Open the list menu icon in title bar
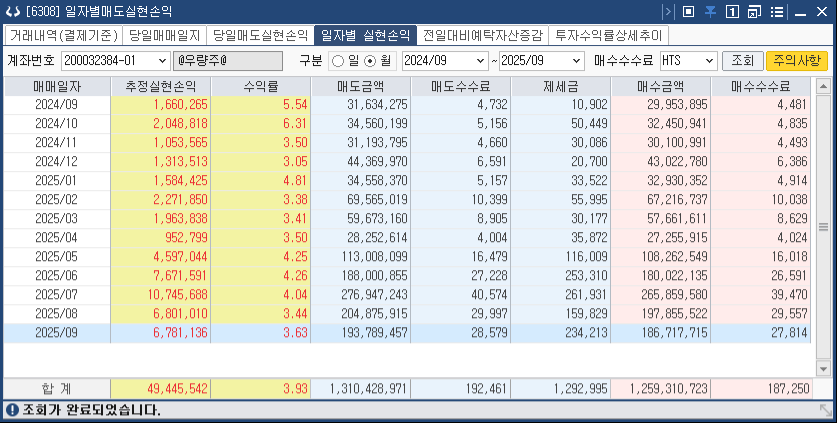Image resolution: width=837 pixels, height=423 pixels. point(776,12)
